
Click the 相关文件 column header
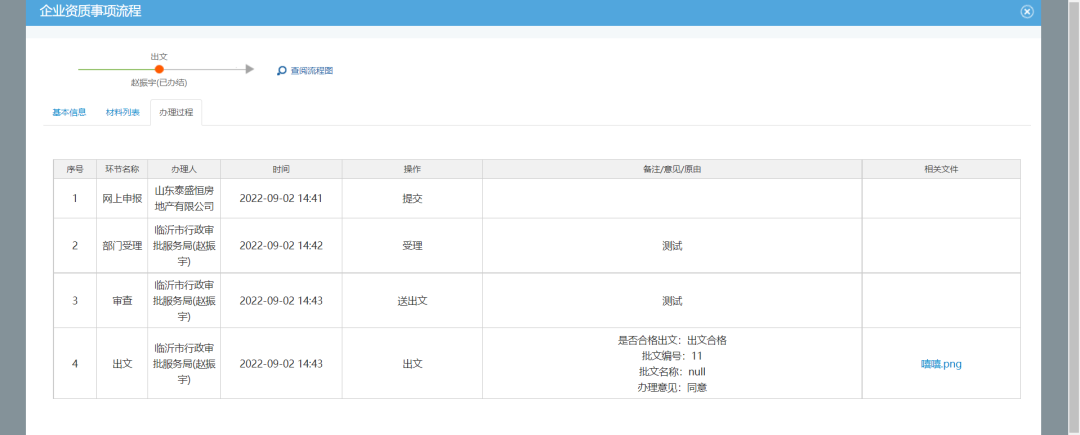click(941, 169)
